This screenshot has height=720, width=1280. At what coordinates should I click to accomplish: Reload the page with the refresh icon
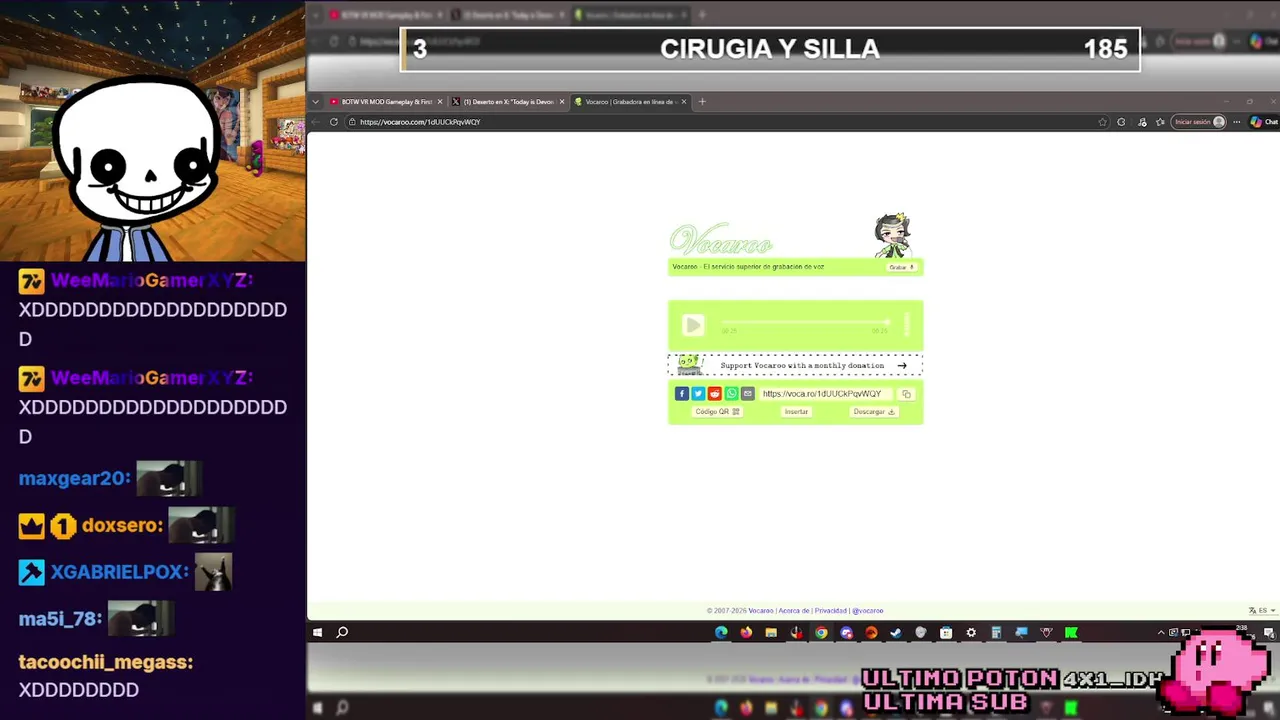click(334, 122)
